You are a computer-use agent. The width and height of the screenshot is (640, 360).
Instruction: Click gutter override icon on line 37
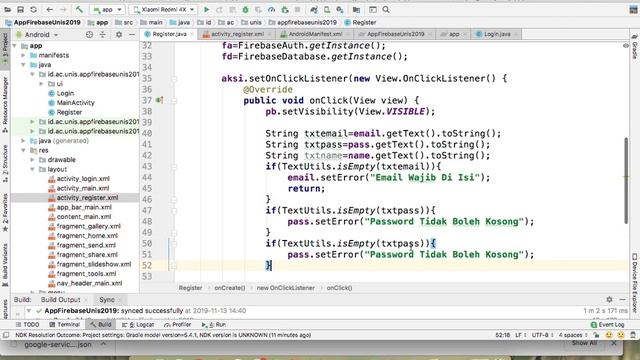click(160, 100)
